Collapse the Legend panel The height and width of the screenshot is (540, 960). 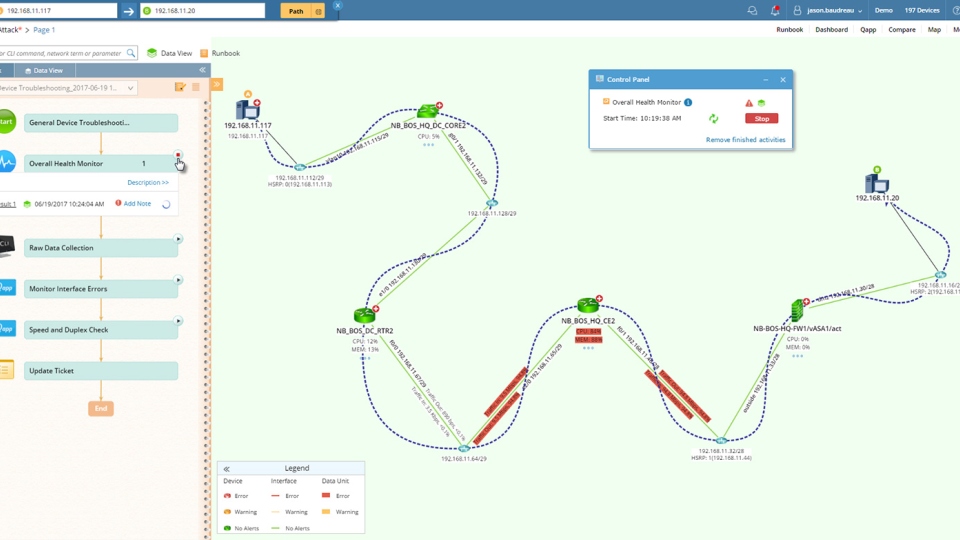pos(226,468)
